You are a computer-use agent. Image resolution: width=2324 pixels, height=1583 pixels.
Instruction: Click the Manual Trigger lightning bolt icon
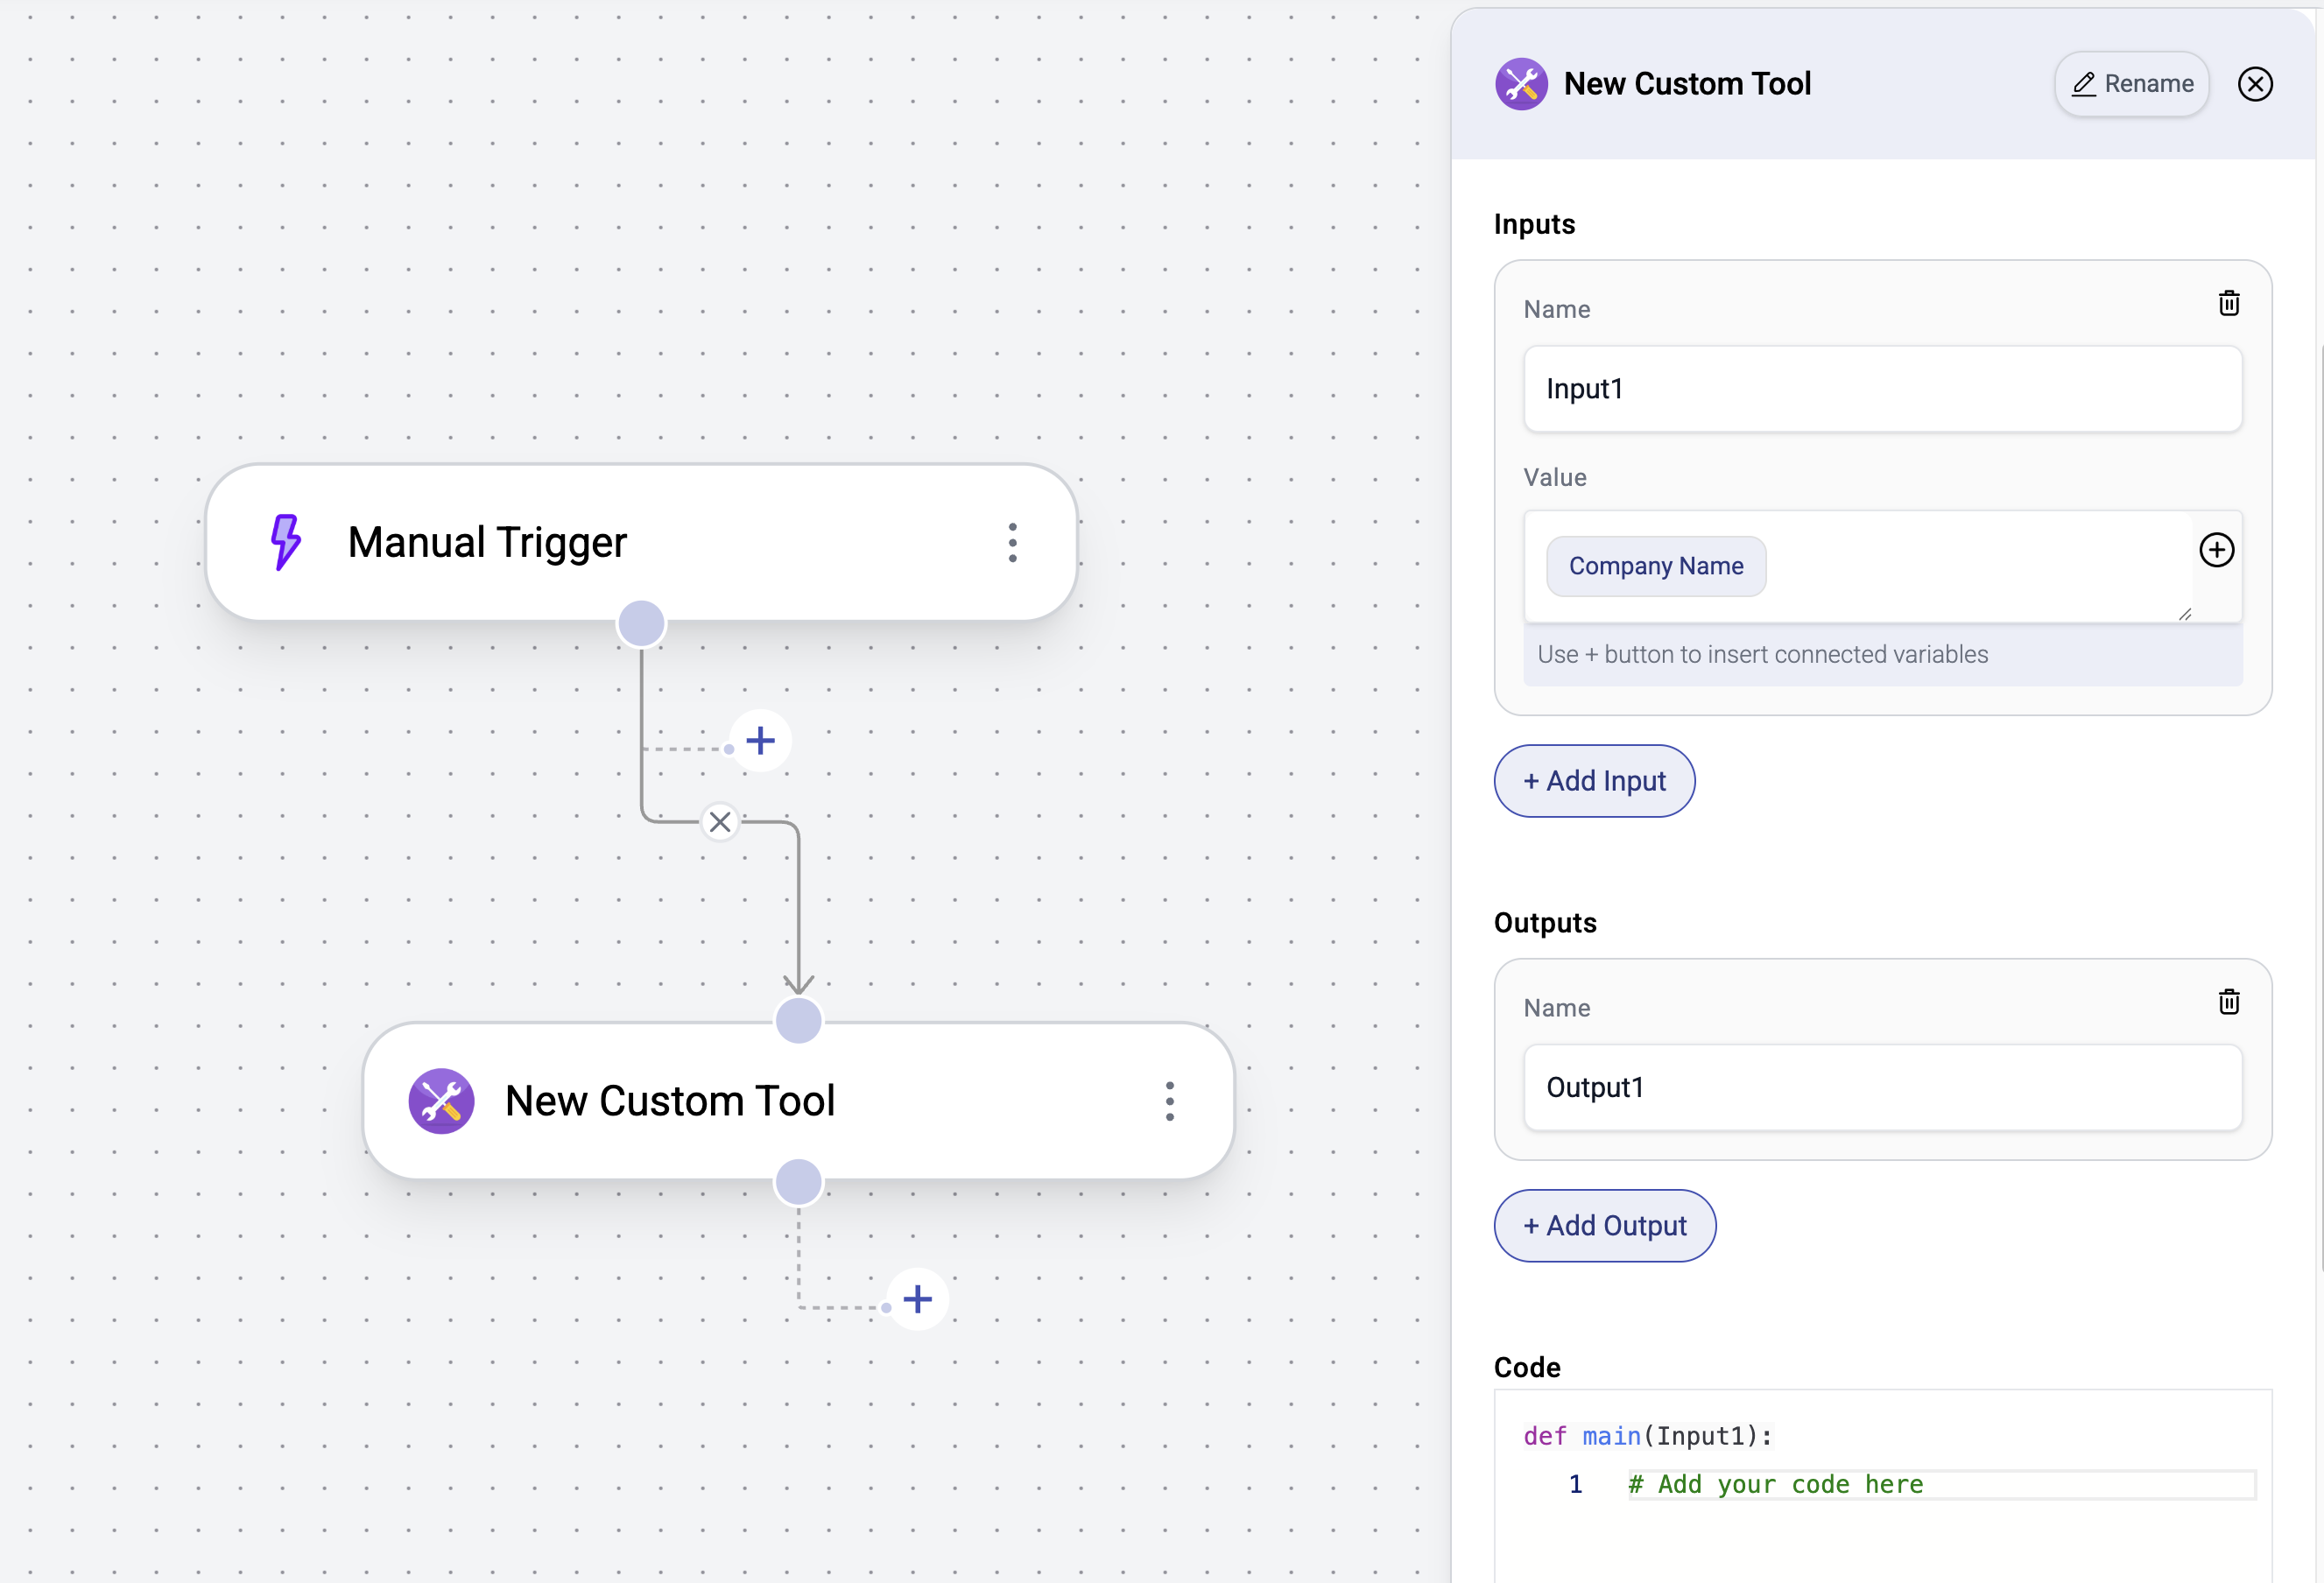pos(286,542)
